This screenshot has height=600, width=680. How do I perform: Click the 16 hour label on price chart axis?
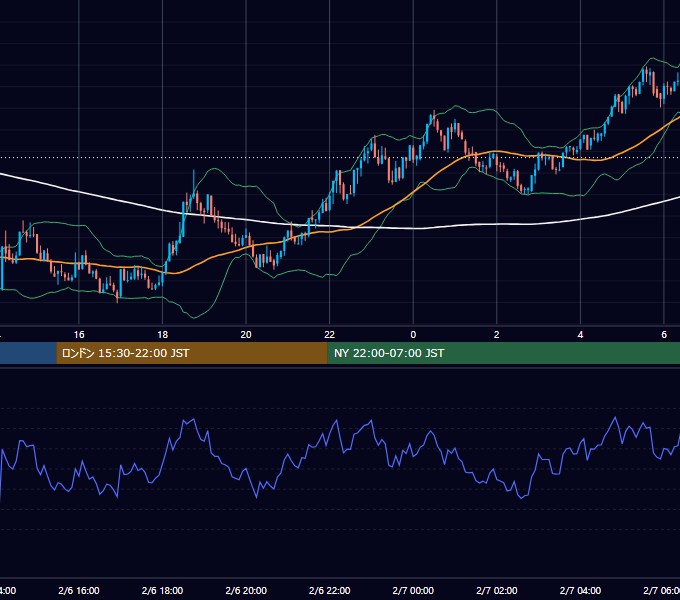click(79, 335)
